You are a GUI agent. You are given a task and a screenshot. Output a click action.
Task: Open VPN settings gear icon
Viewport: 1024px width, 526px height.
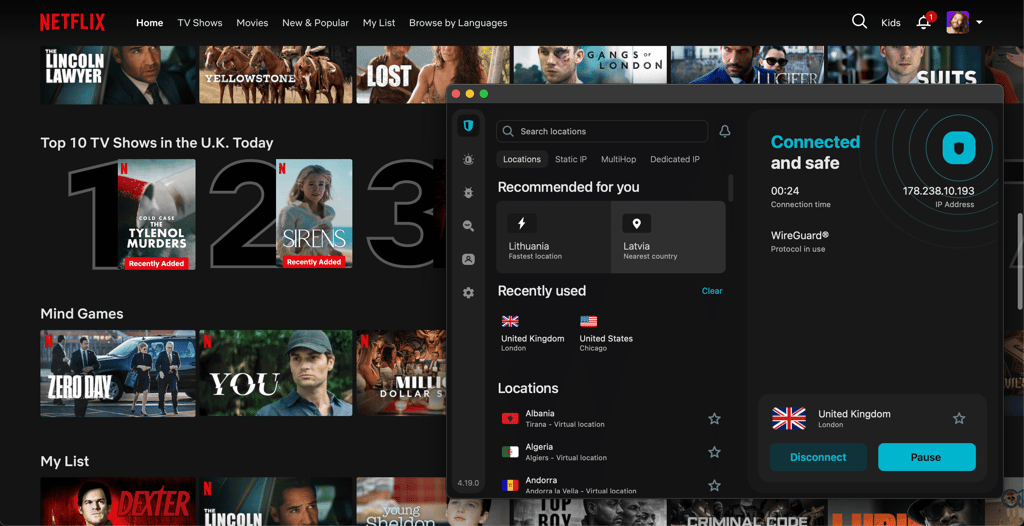coord(468,293)
